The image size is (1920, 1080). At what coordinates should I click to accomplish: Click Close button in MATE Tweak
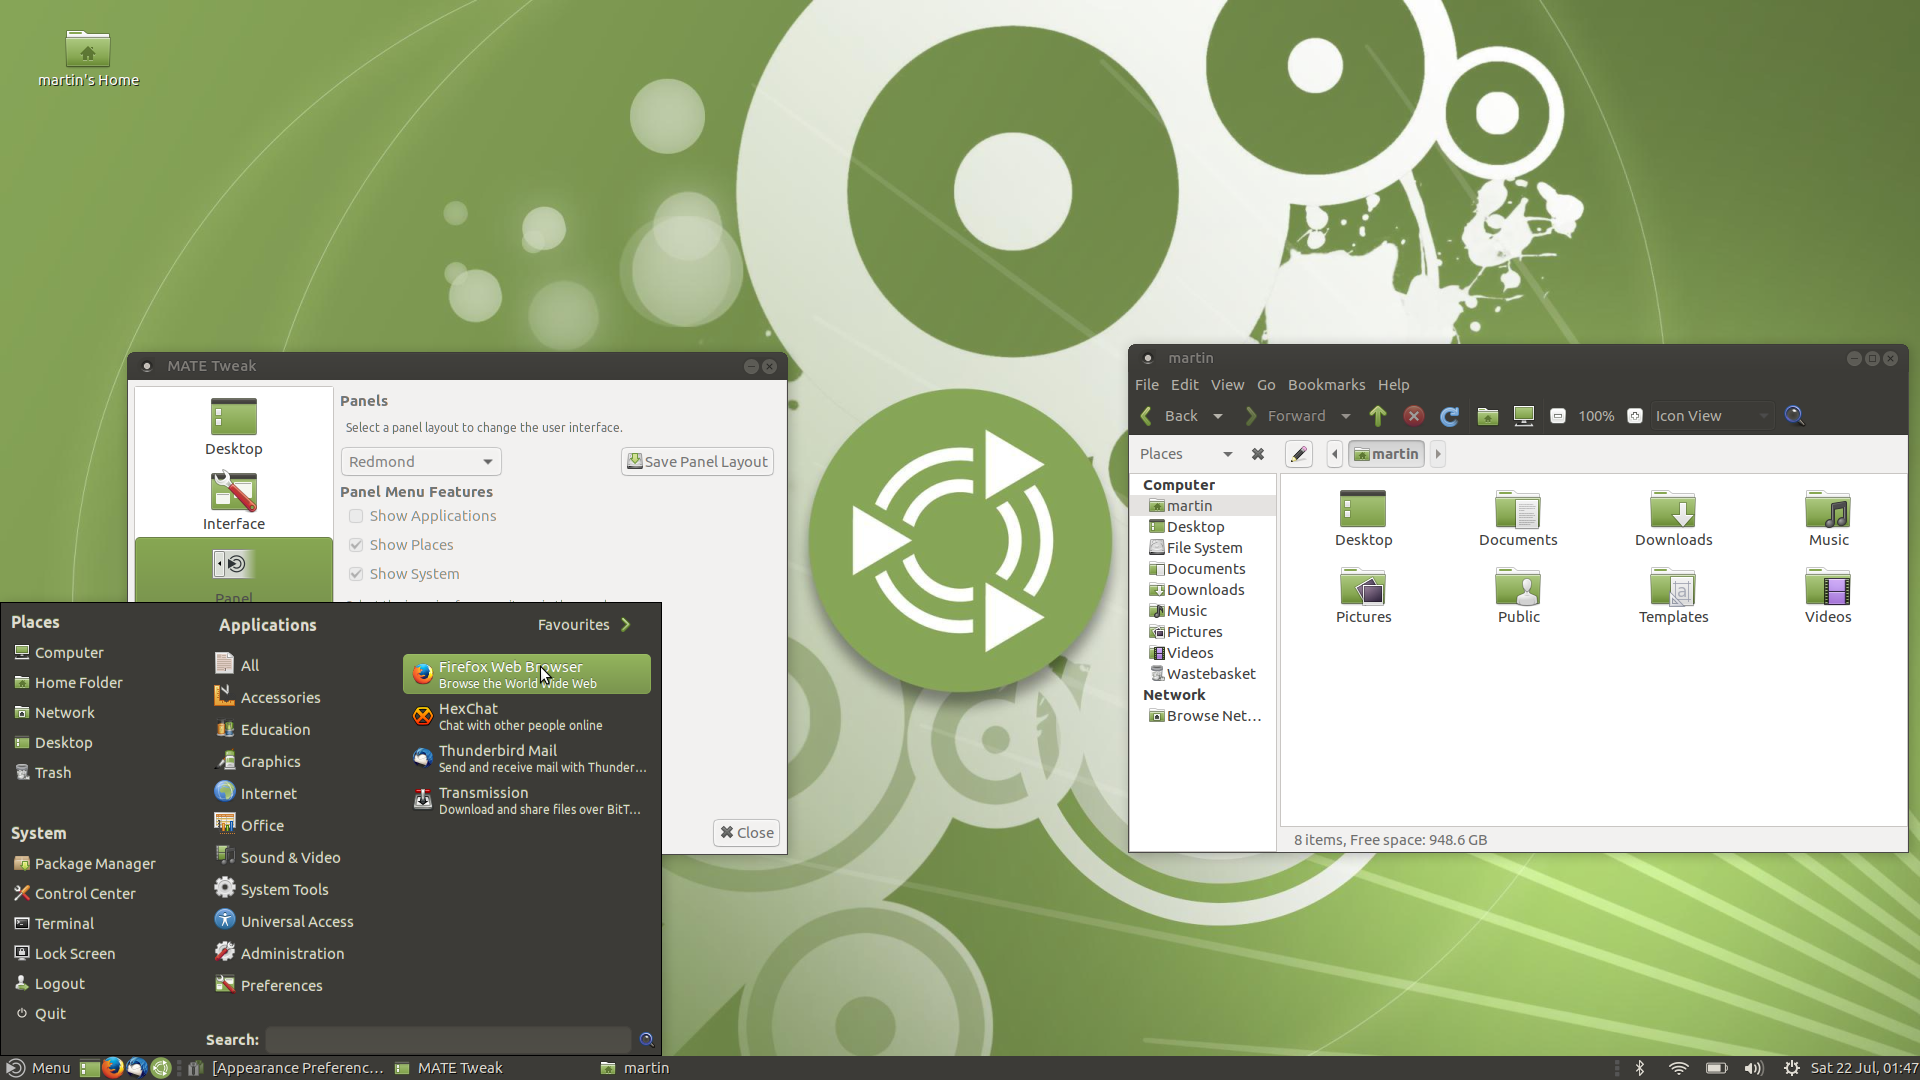(745, 832)
